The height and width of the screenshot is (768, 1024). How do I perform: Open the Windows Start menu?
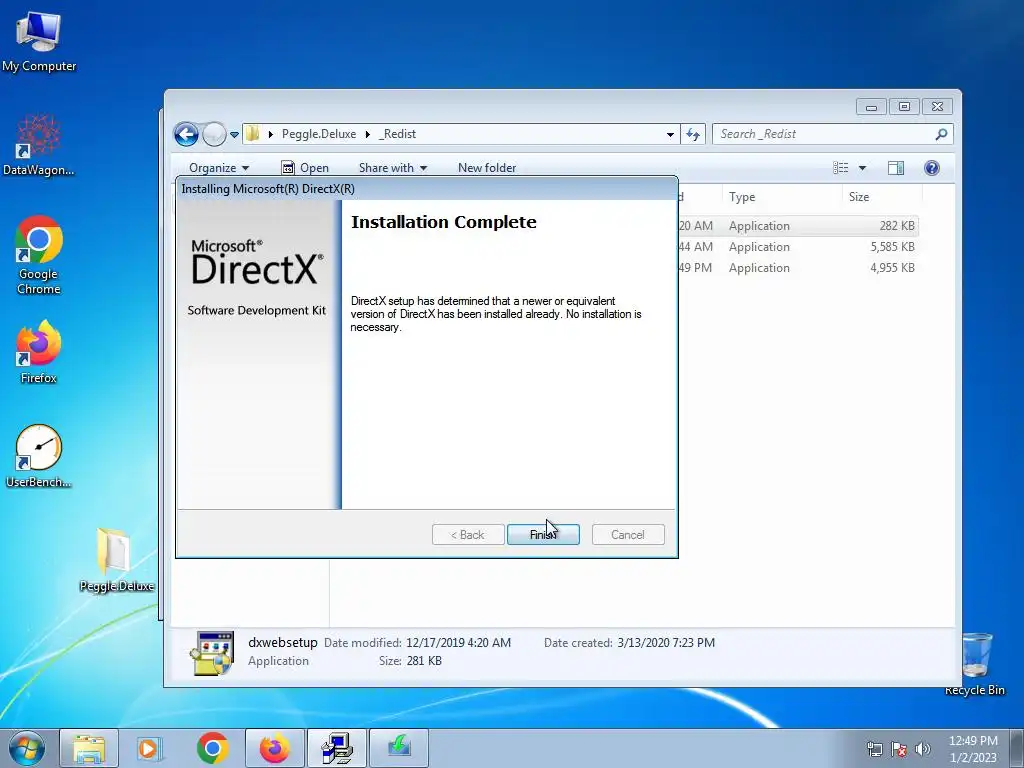(26, 748)
